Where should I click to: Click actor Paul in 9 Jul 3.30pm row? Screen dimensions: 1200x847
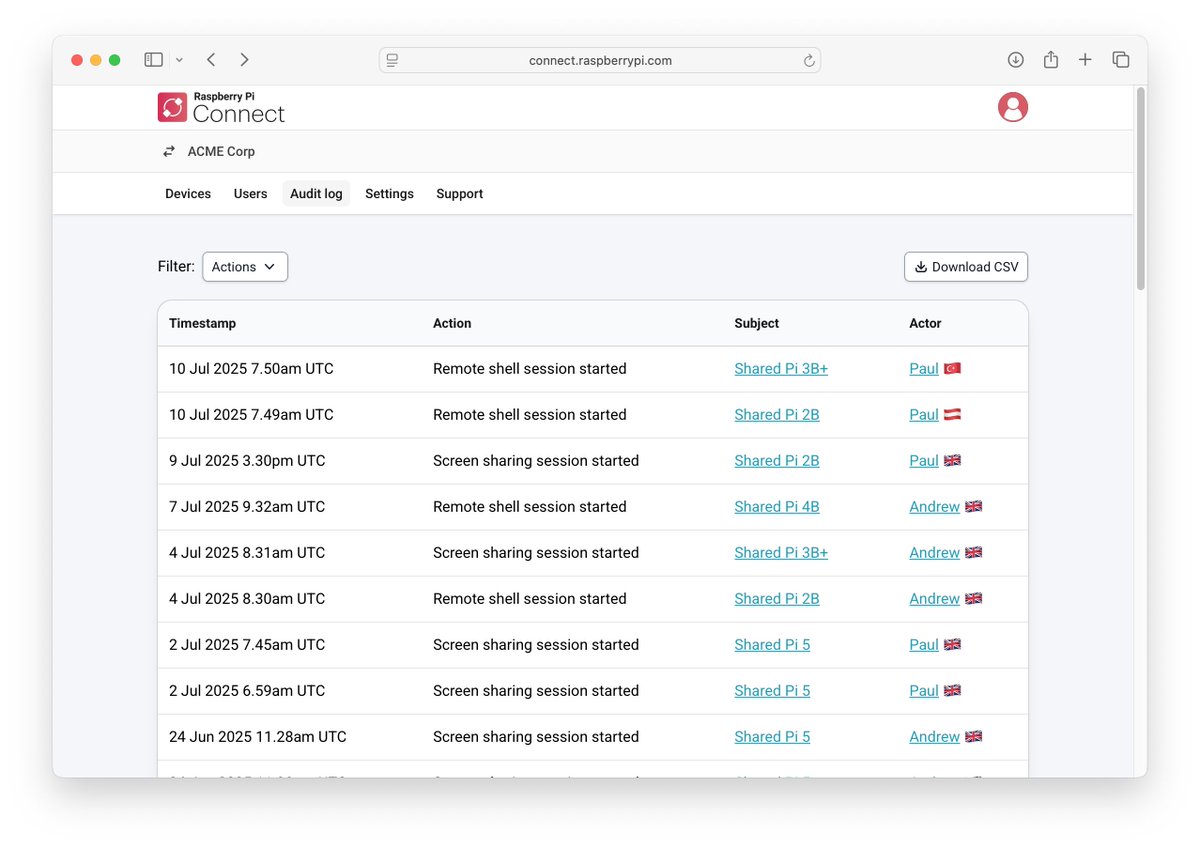[x=924, y=461]
